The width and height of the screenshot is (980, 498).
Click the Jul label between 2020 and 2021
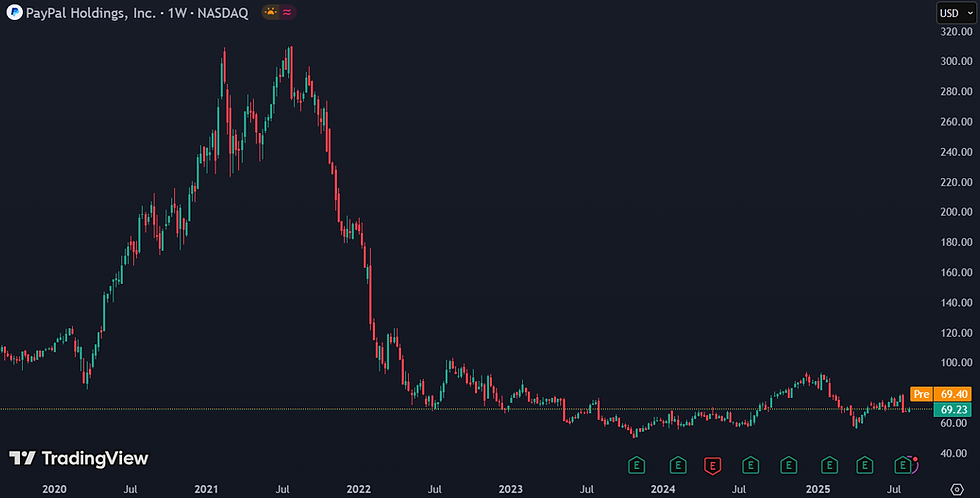pyautogui.click(x=130, y=489)
